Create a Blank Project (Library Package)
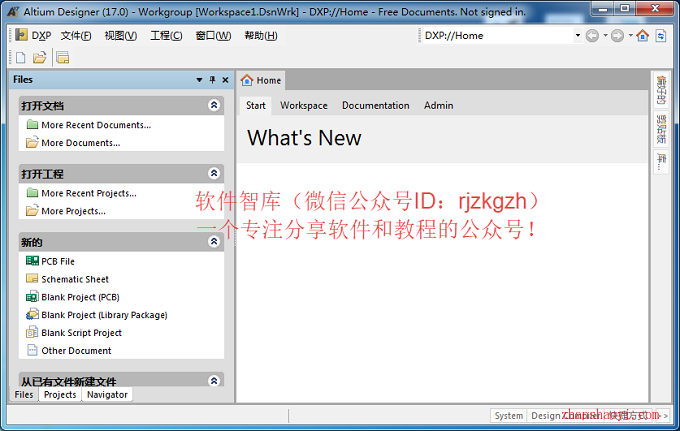This screenshot has width=680, height=431. 105,315
